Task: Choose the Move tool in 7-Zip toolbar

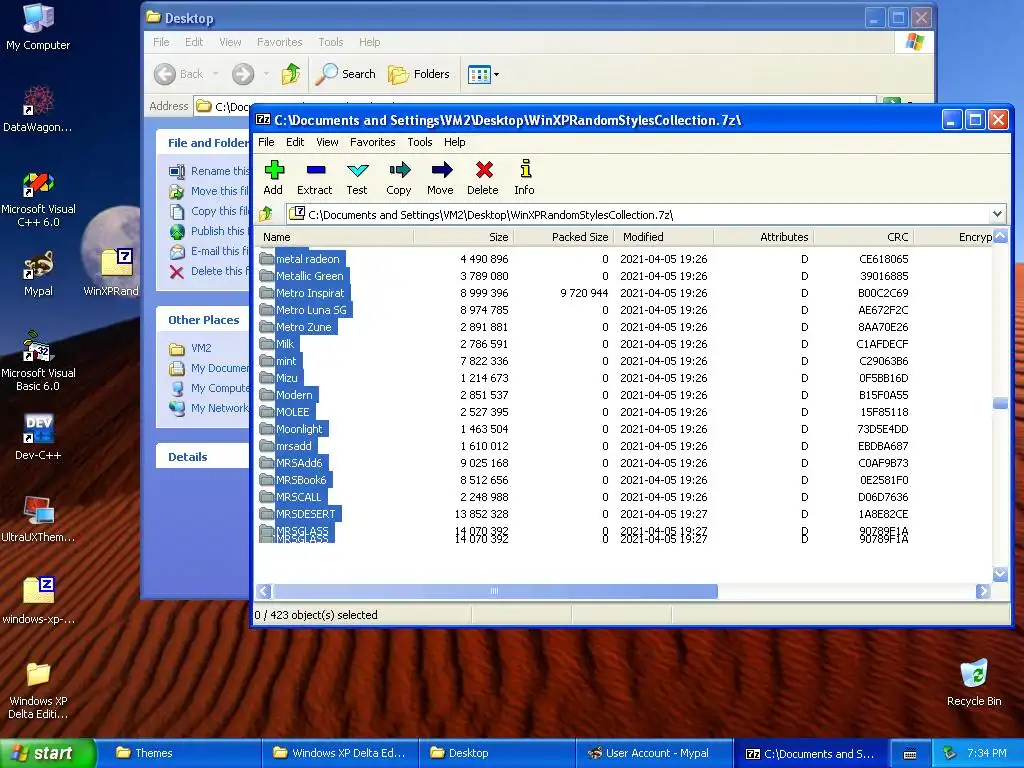Action: (x=441, y=178)
